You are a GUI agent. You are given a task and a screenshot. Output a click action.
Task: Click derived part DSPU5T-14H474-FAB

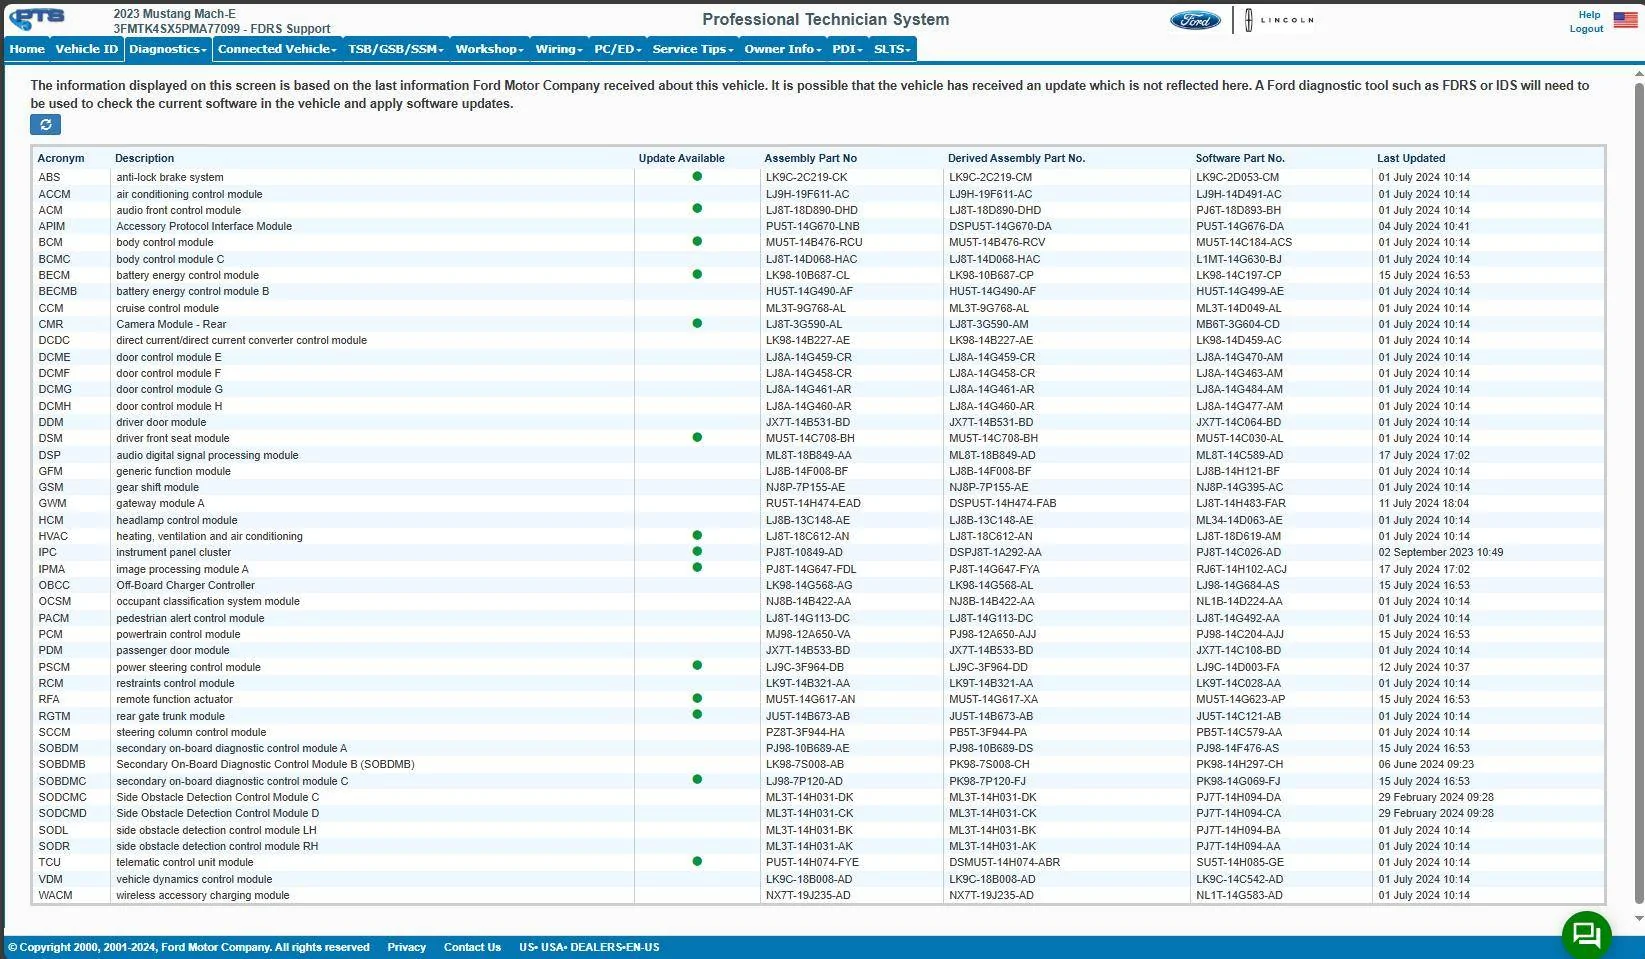pos(1002,503)
